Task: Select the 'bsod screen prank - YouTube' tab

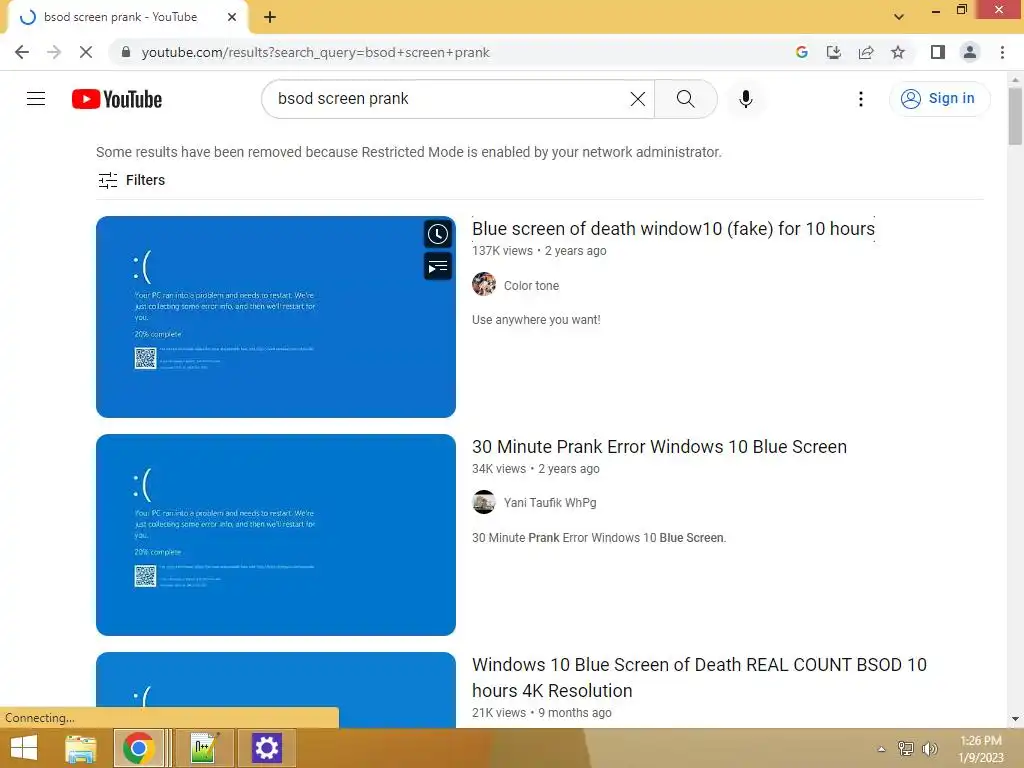Action: point(128,17)
